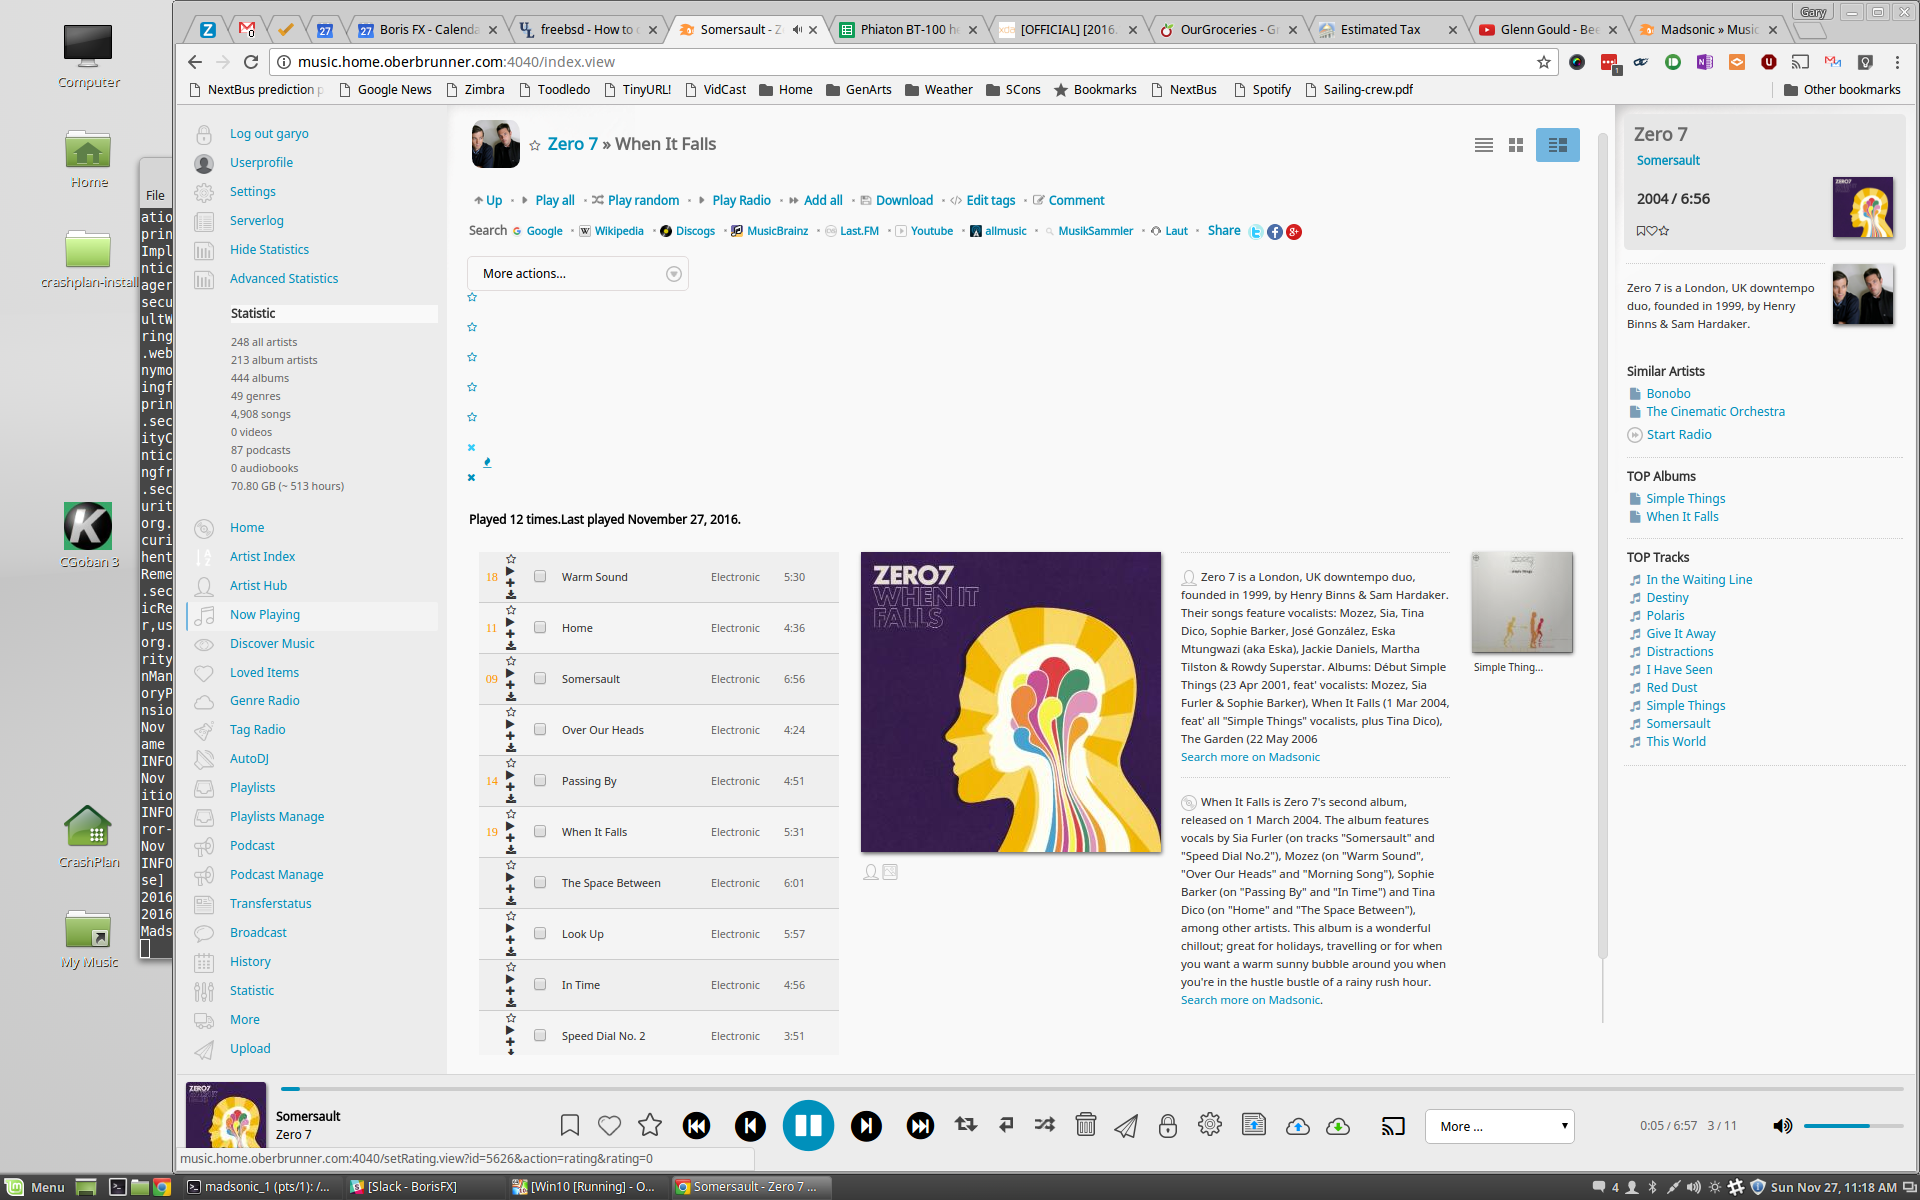Switch album view to simple list layout

tap(1484, 145)
